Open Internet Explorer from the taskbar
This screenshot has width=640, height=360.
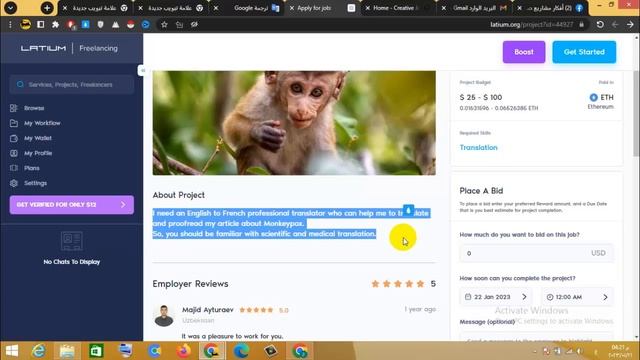click(39, 351)
